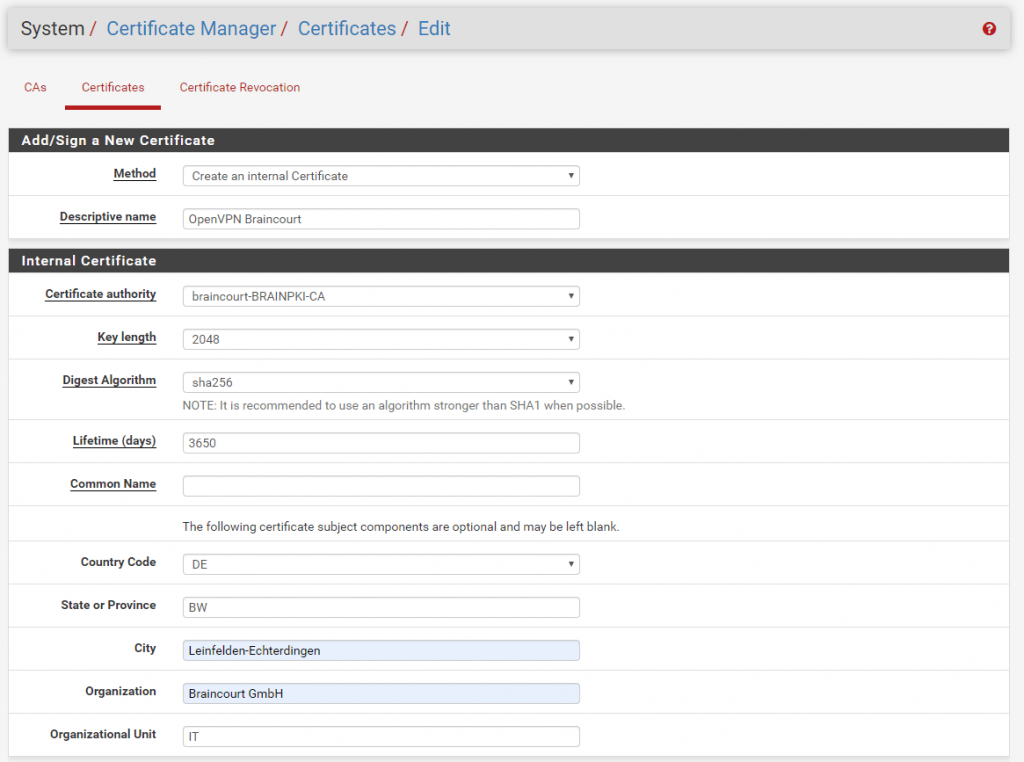Image resolution: width=1024 pixels, height=762 pixels.
Task: Click the Organizational Unit label
Action: click(x=103, y=735)
